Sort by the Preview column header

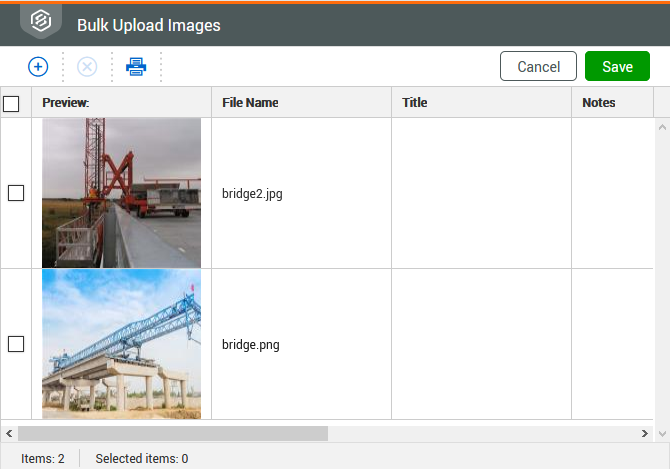coord(121,103)
